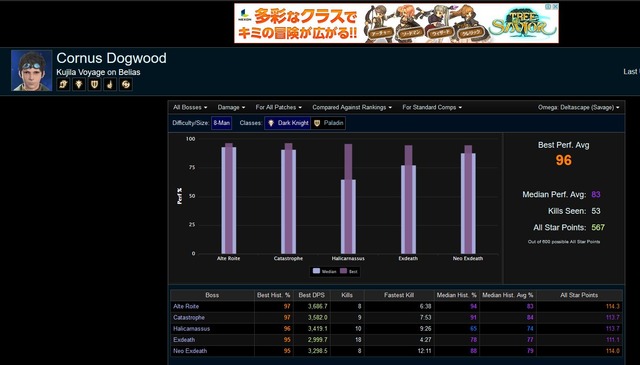The height and width of the screenshot is (365, 640).
Task: Select the Paladin class filter
Action: click(x=328, y=123)
